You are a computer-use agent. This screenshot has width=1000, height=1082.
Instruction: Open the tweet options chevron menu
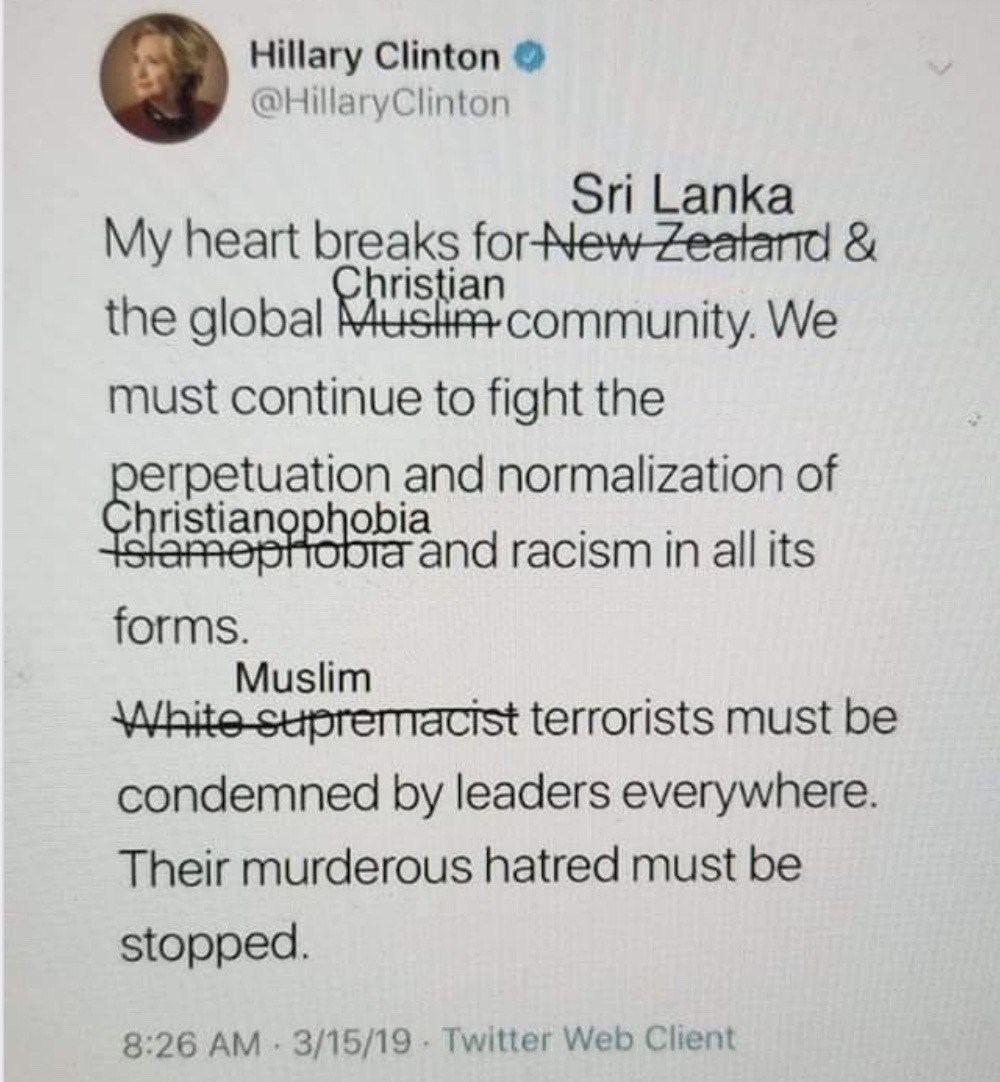click(939, 68)
